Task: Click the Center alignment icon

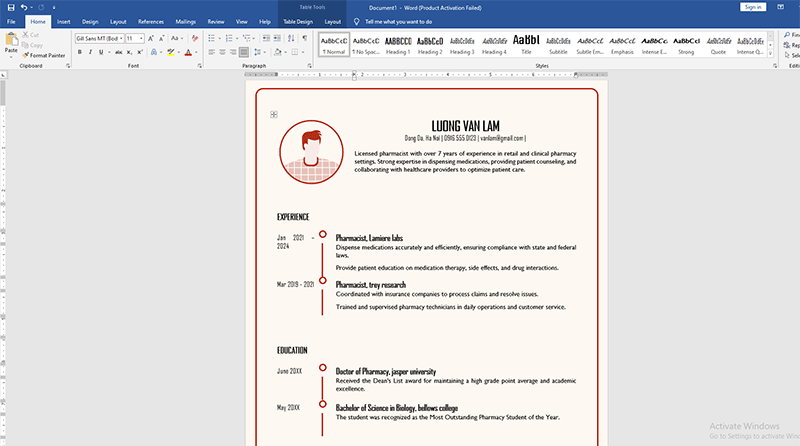Action: (222, 52)
